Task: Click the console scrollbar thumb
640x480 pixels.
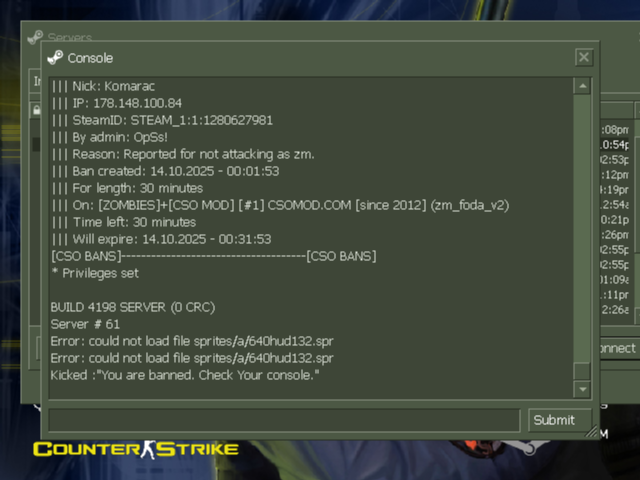Action: click(x=582, y=371)
